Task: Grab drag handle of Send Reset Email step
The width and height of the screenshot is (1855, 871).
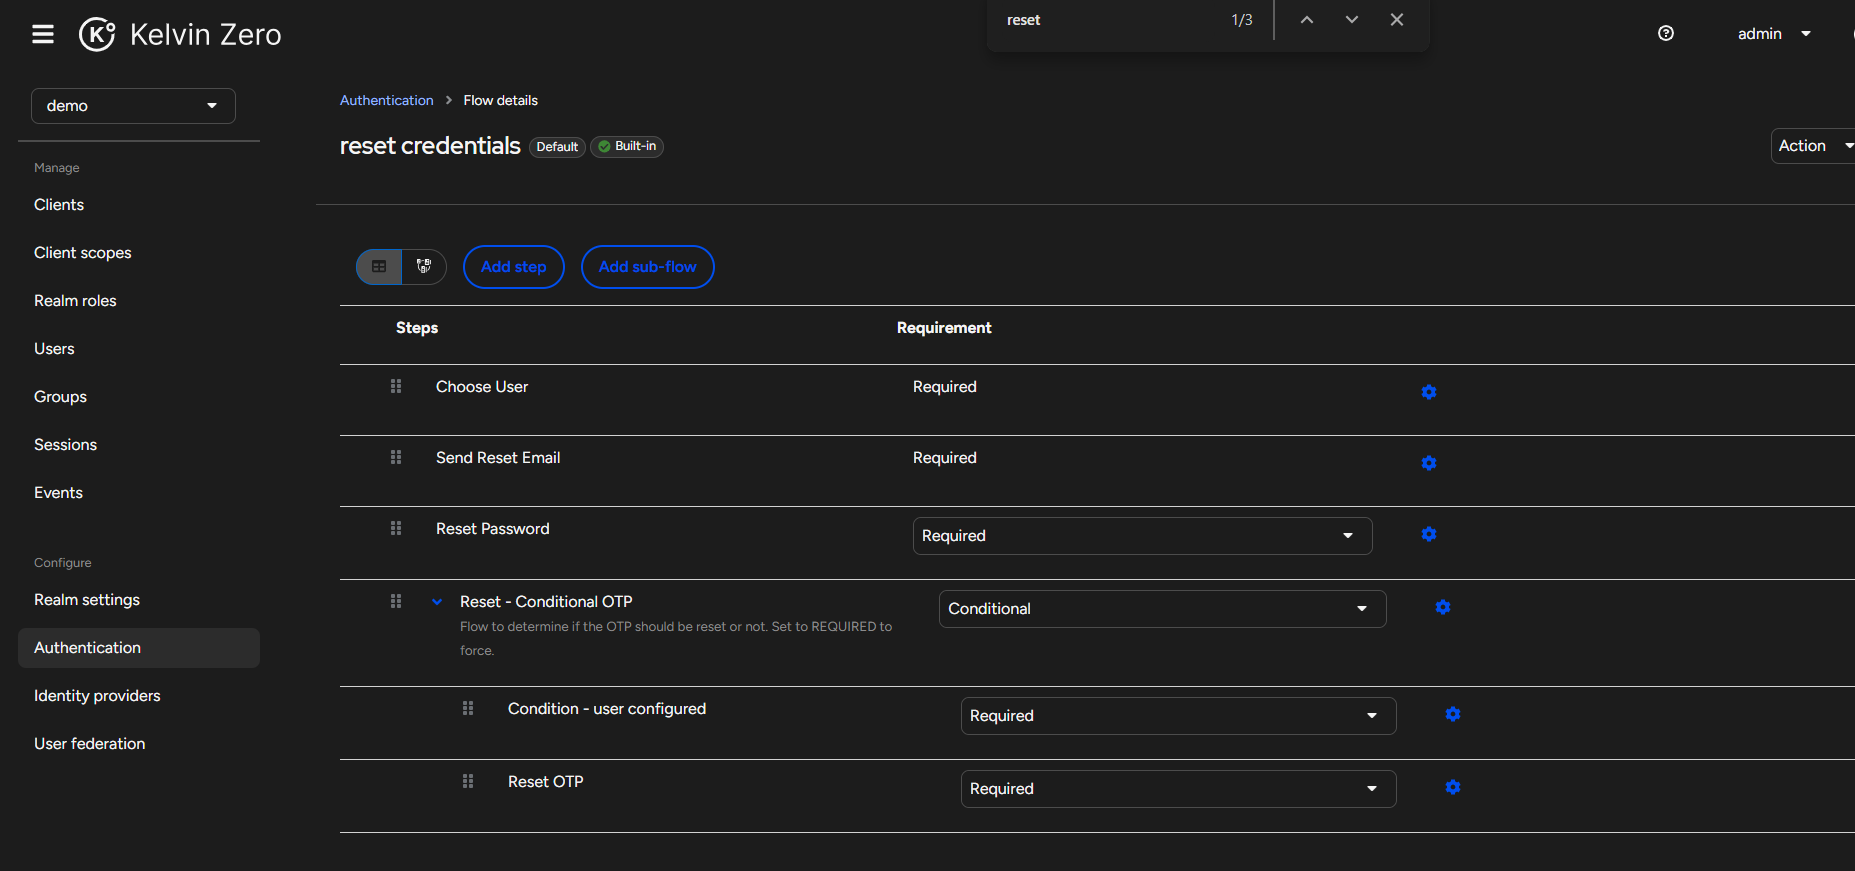Action: [x=396, y=457]
